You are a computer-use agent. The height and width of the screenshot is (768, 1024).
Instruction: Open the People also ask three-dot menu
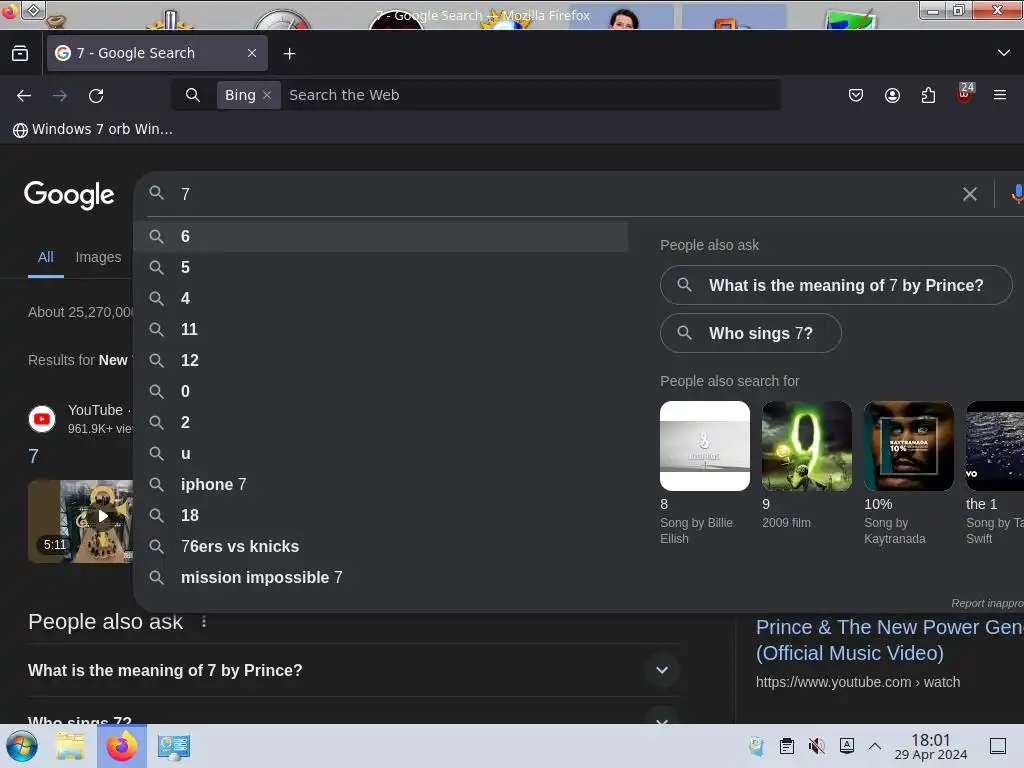coord(204,622)
